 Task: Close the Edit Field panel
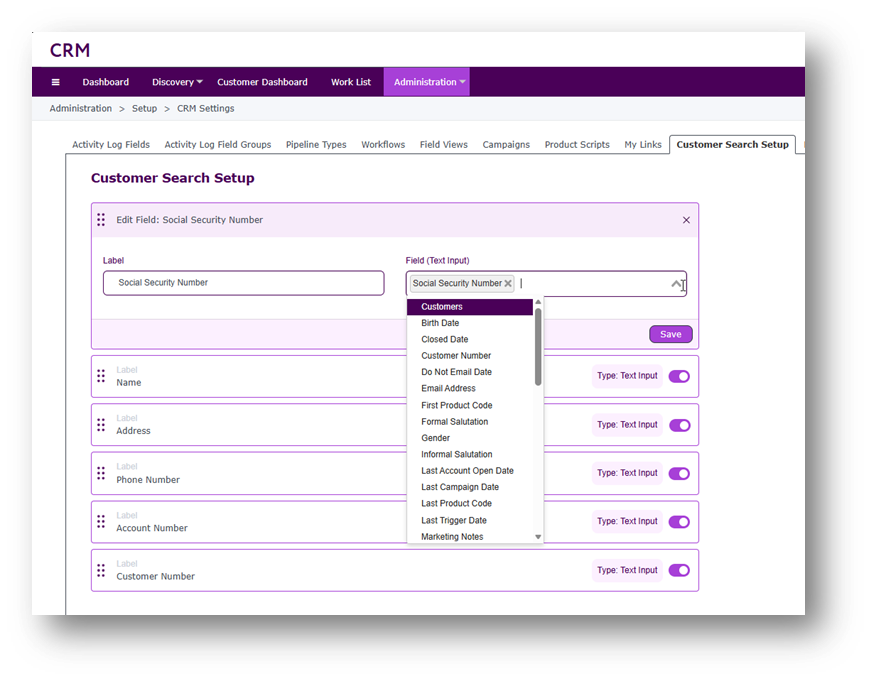pyautogui.click(x=686, y=220)
